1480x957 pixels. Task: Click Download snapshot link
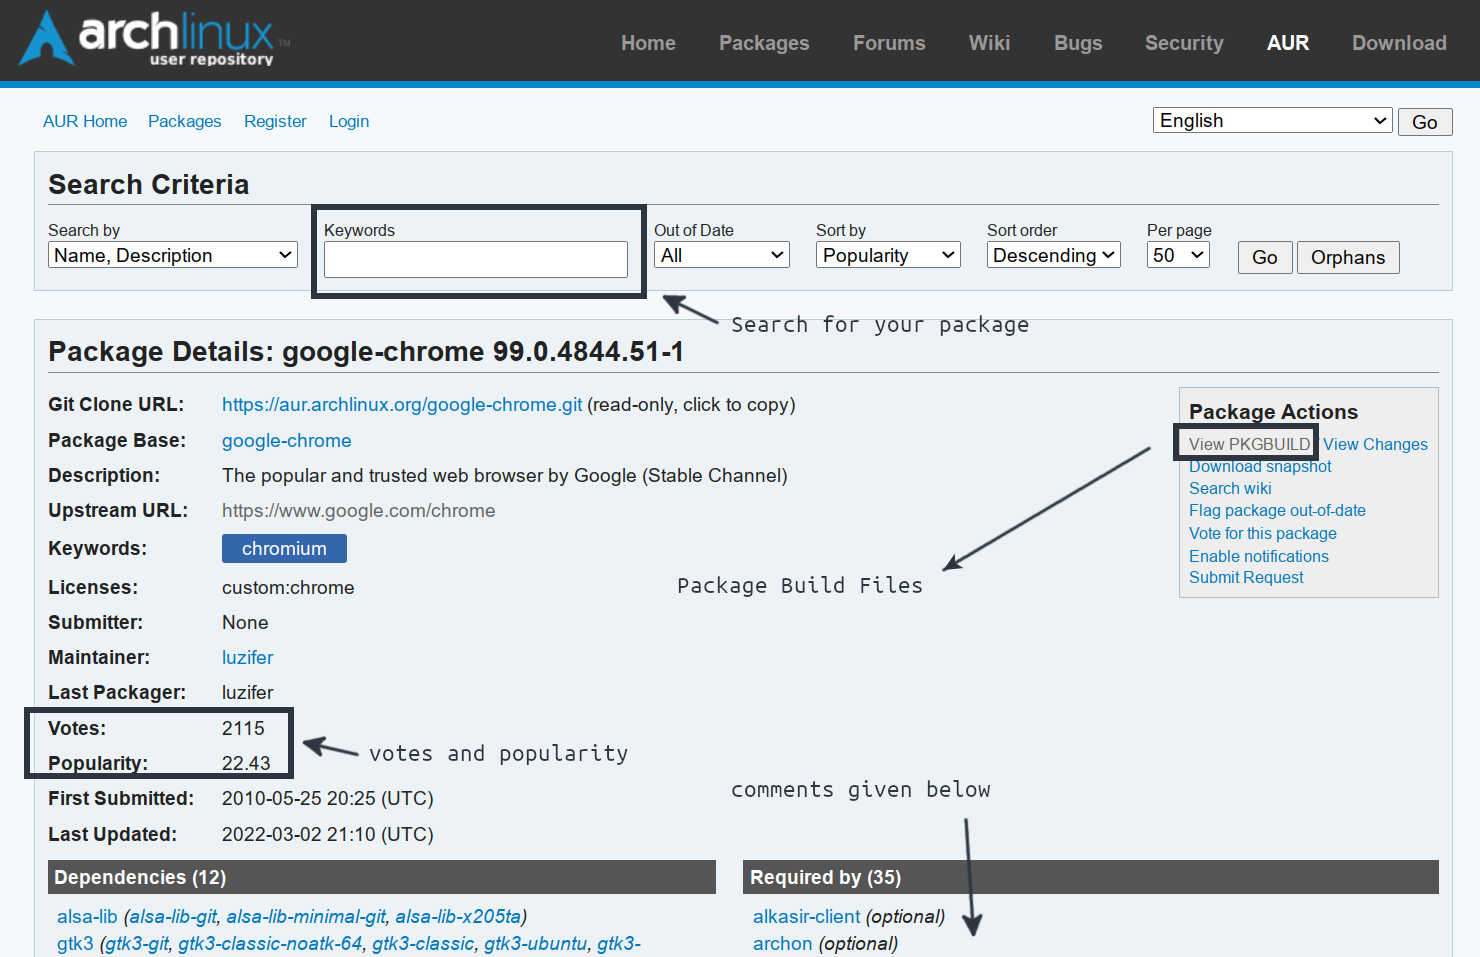pos(1260,466)
